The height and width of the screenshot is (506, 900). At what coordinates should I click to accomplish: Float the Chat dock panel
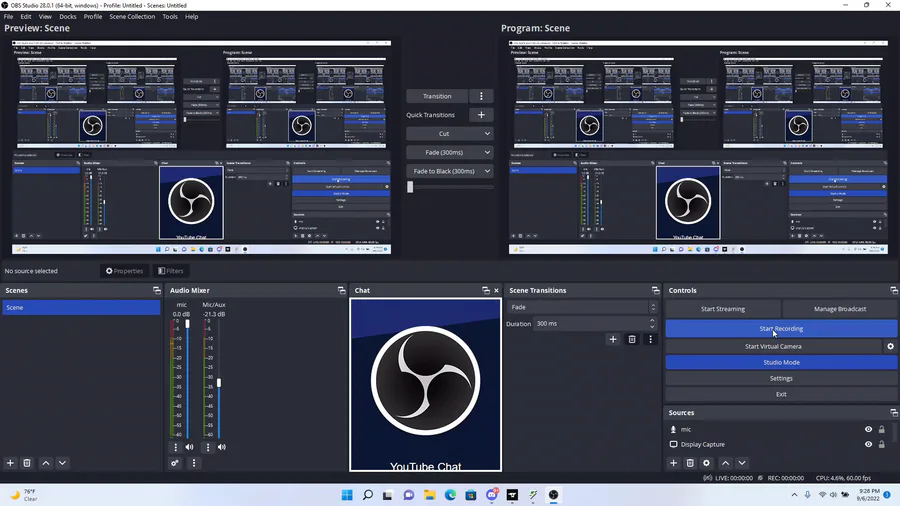486,290
